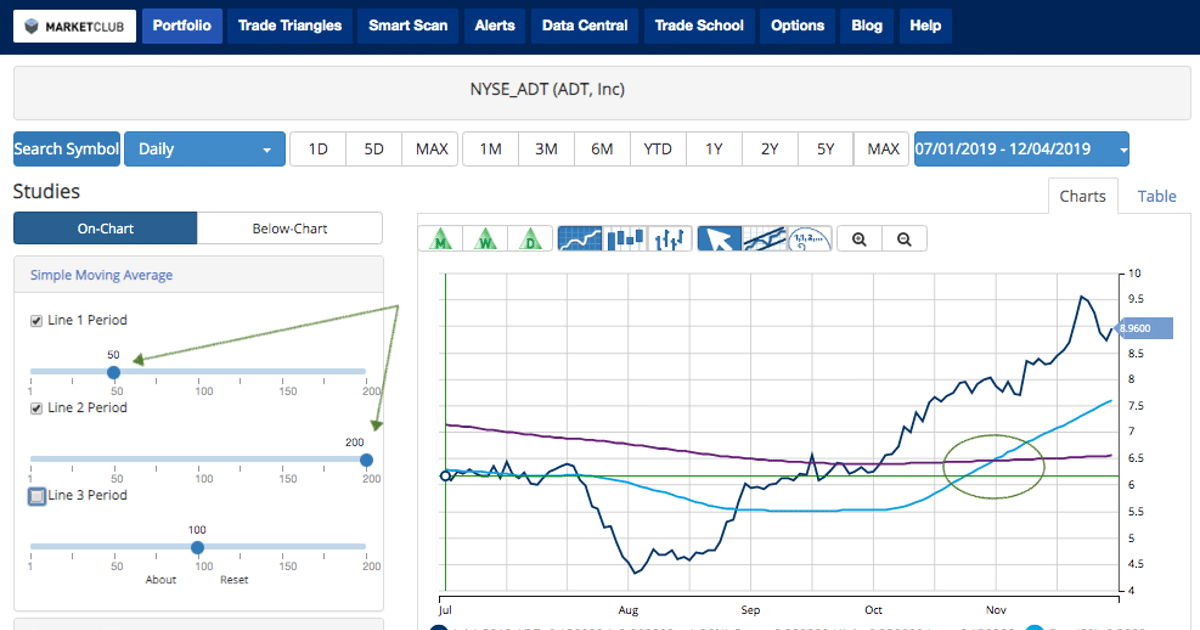Go to Trade School
Screen dimensions: 1200x630
[x=699, y=26]
